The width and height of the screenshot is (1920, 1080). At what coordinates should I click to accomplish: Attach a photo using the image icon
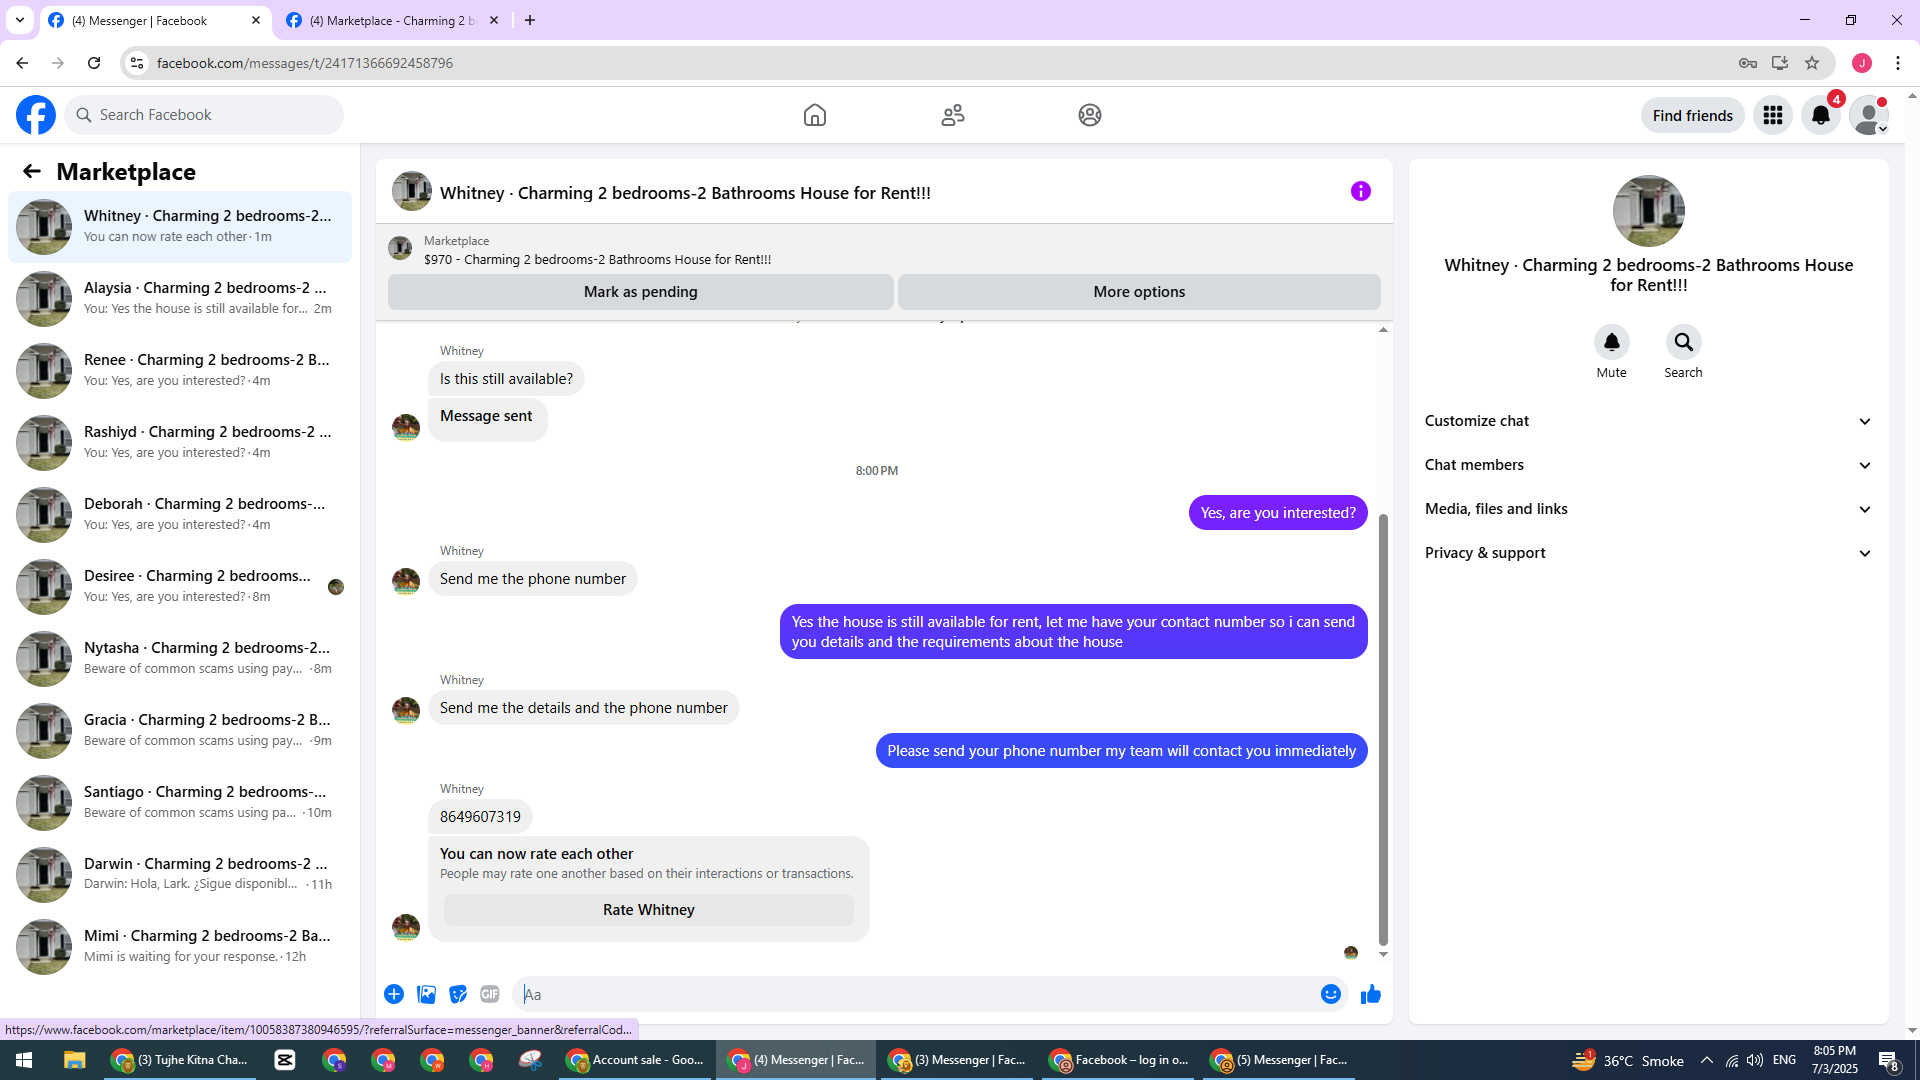point(426,994)
